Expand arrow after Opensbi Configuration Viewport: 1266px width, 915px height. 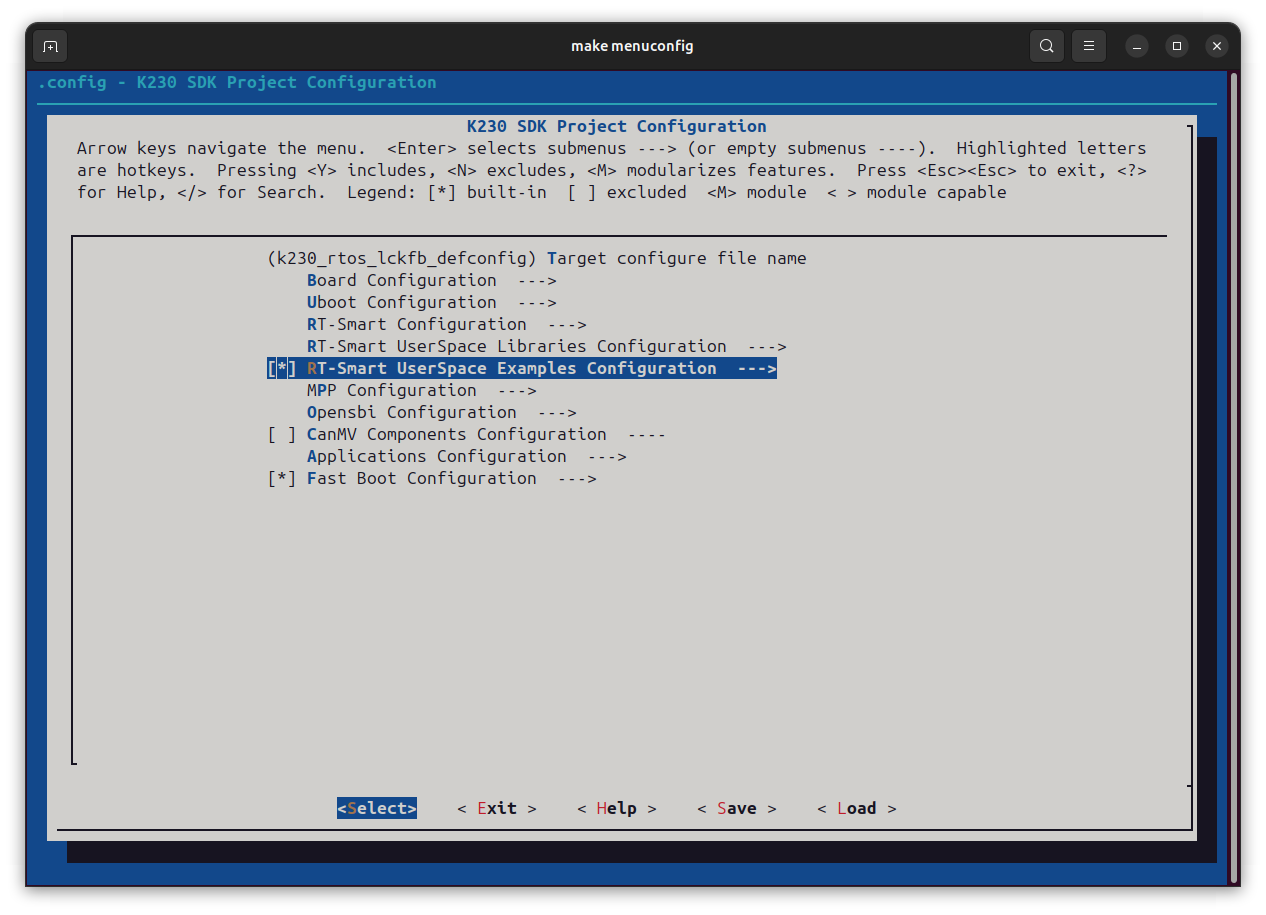click(x=557, y=412)
